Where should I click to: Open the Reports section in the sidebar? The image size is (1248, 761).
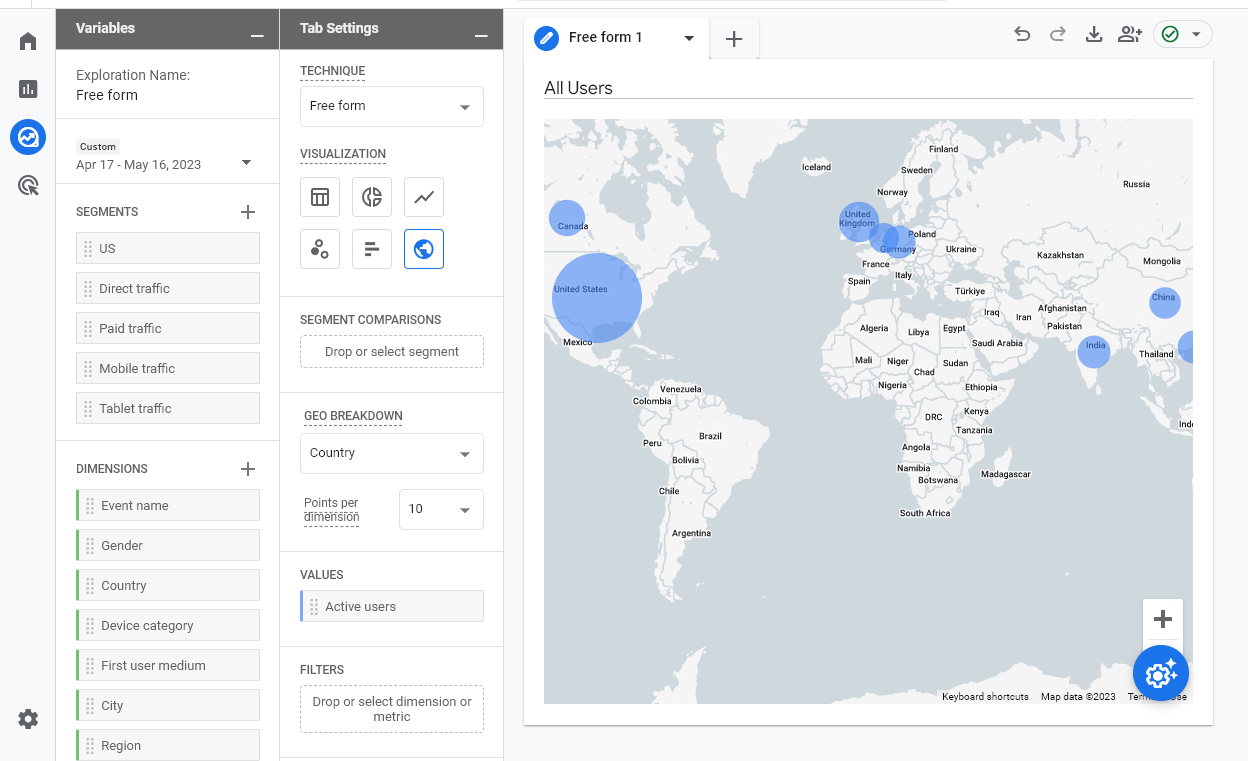coord(27,88)
